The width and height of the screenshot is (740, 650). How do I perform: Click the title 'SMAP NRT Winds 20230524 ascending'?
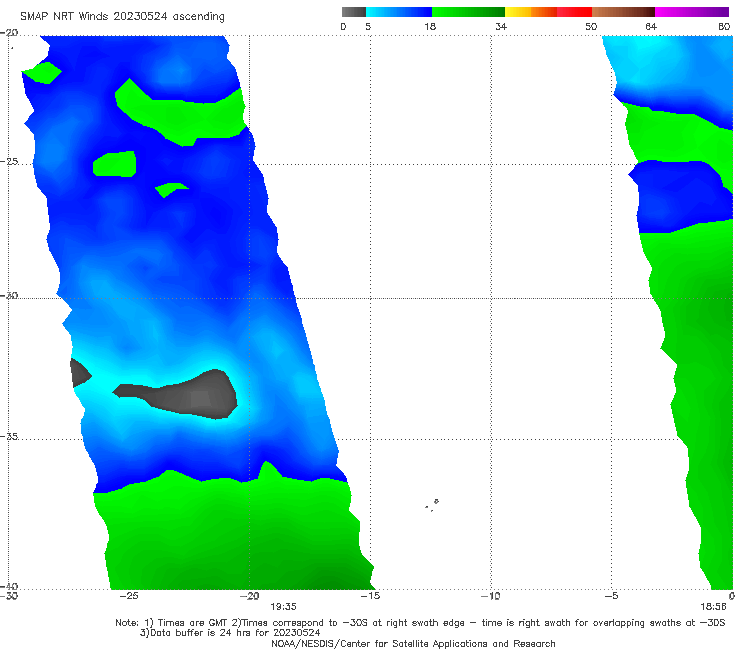122,17
